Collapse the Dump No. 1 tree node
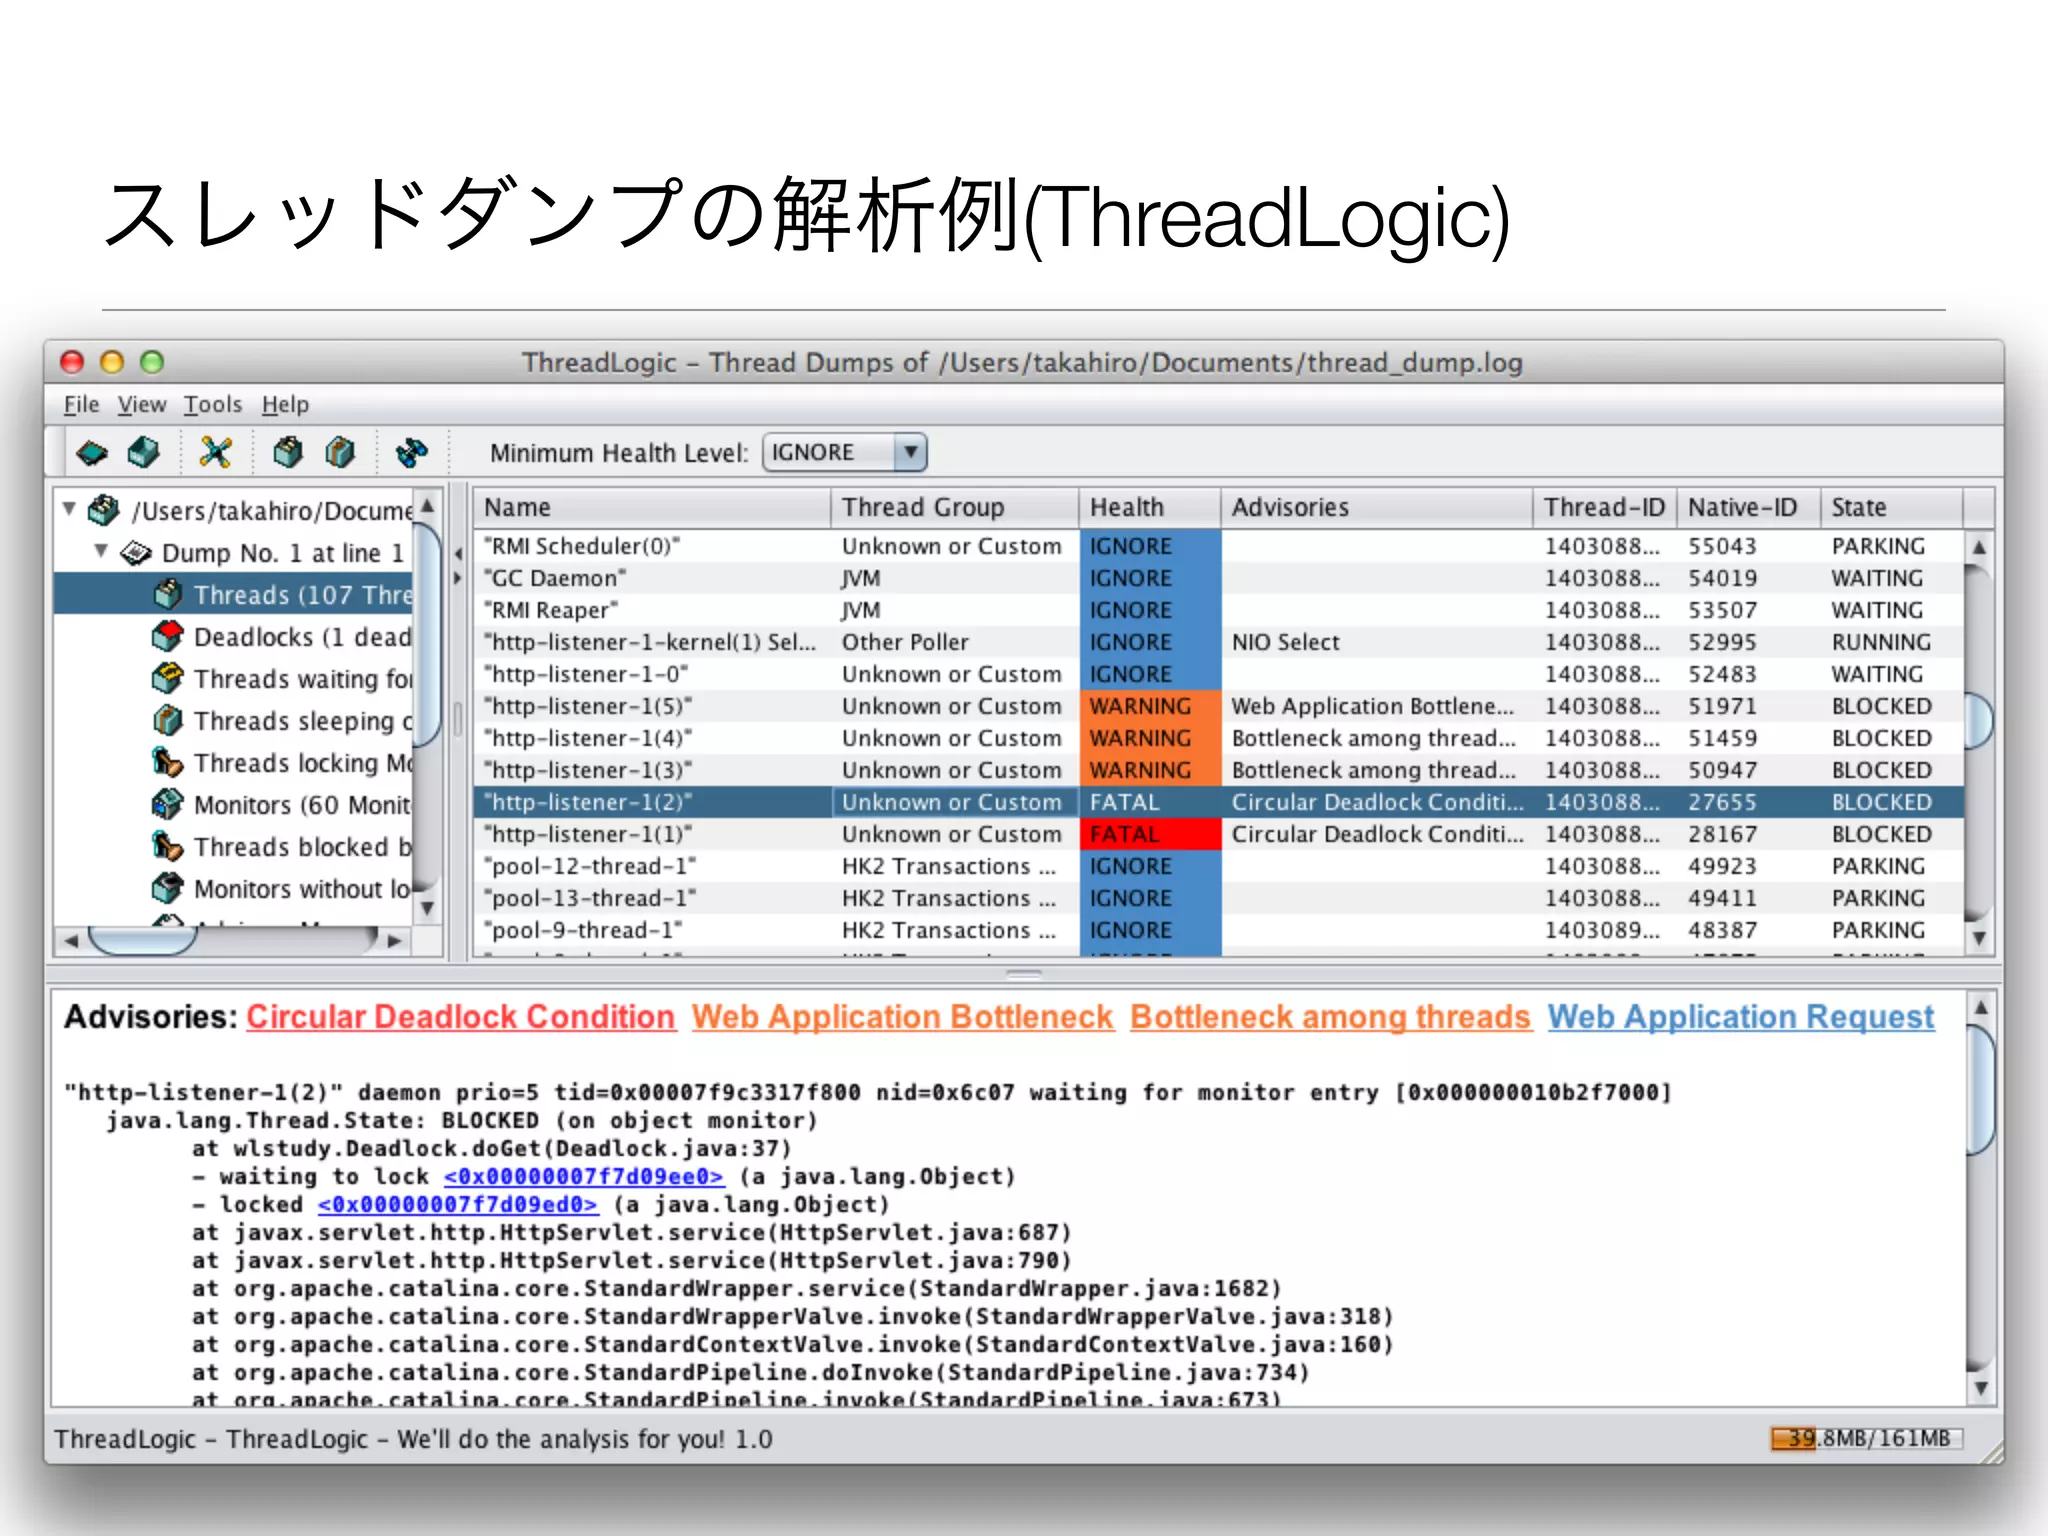The width and height of the screenshot is (2048, 1536). tap(101, 551)
